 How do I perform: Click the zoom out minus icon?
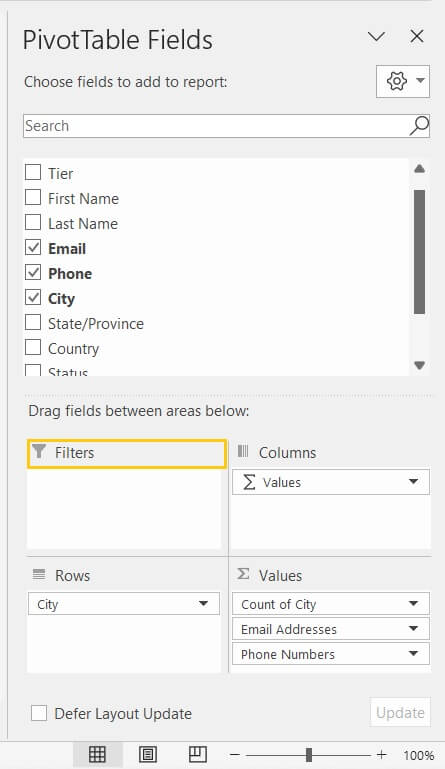point(235,755)
